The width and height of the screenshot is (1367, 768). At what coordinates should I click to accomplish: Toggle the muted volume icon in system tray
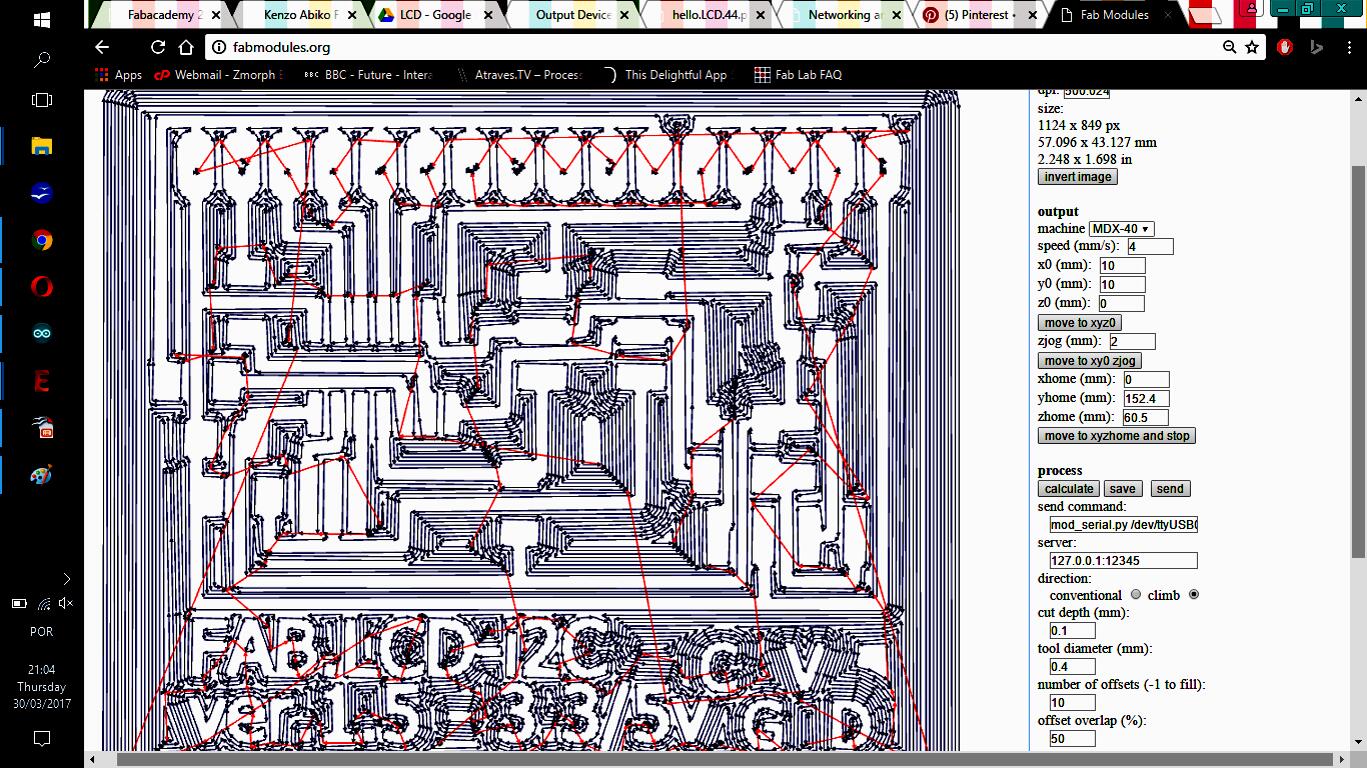pos(66,603)
